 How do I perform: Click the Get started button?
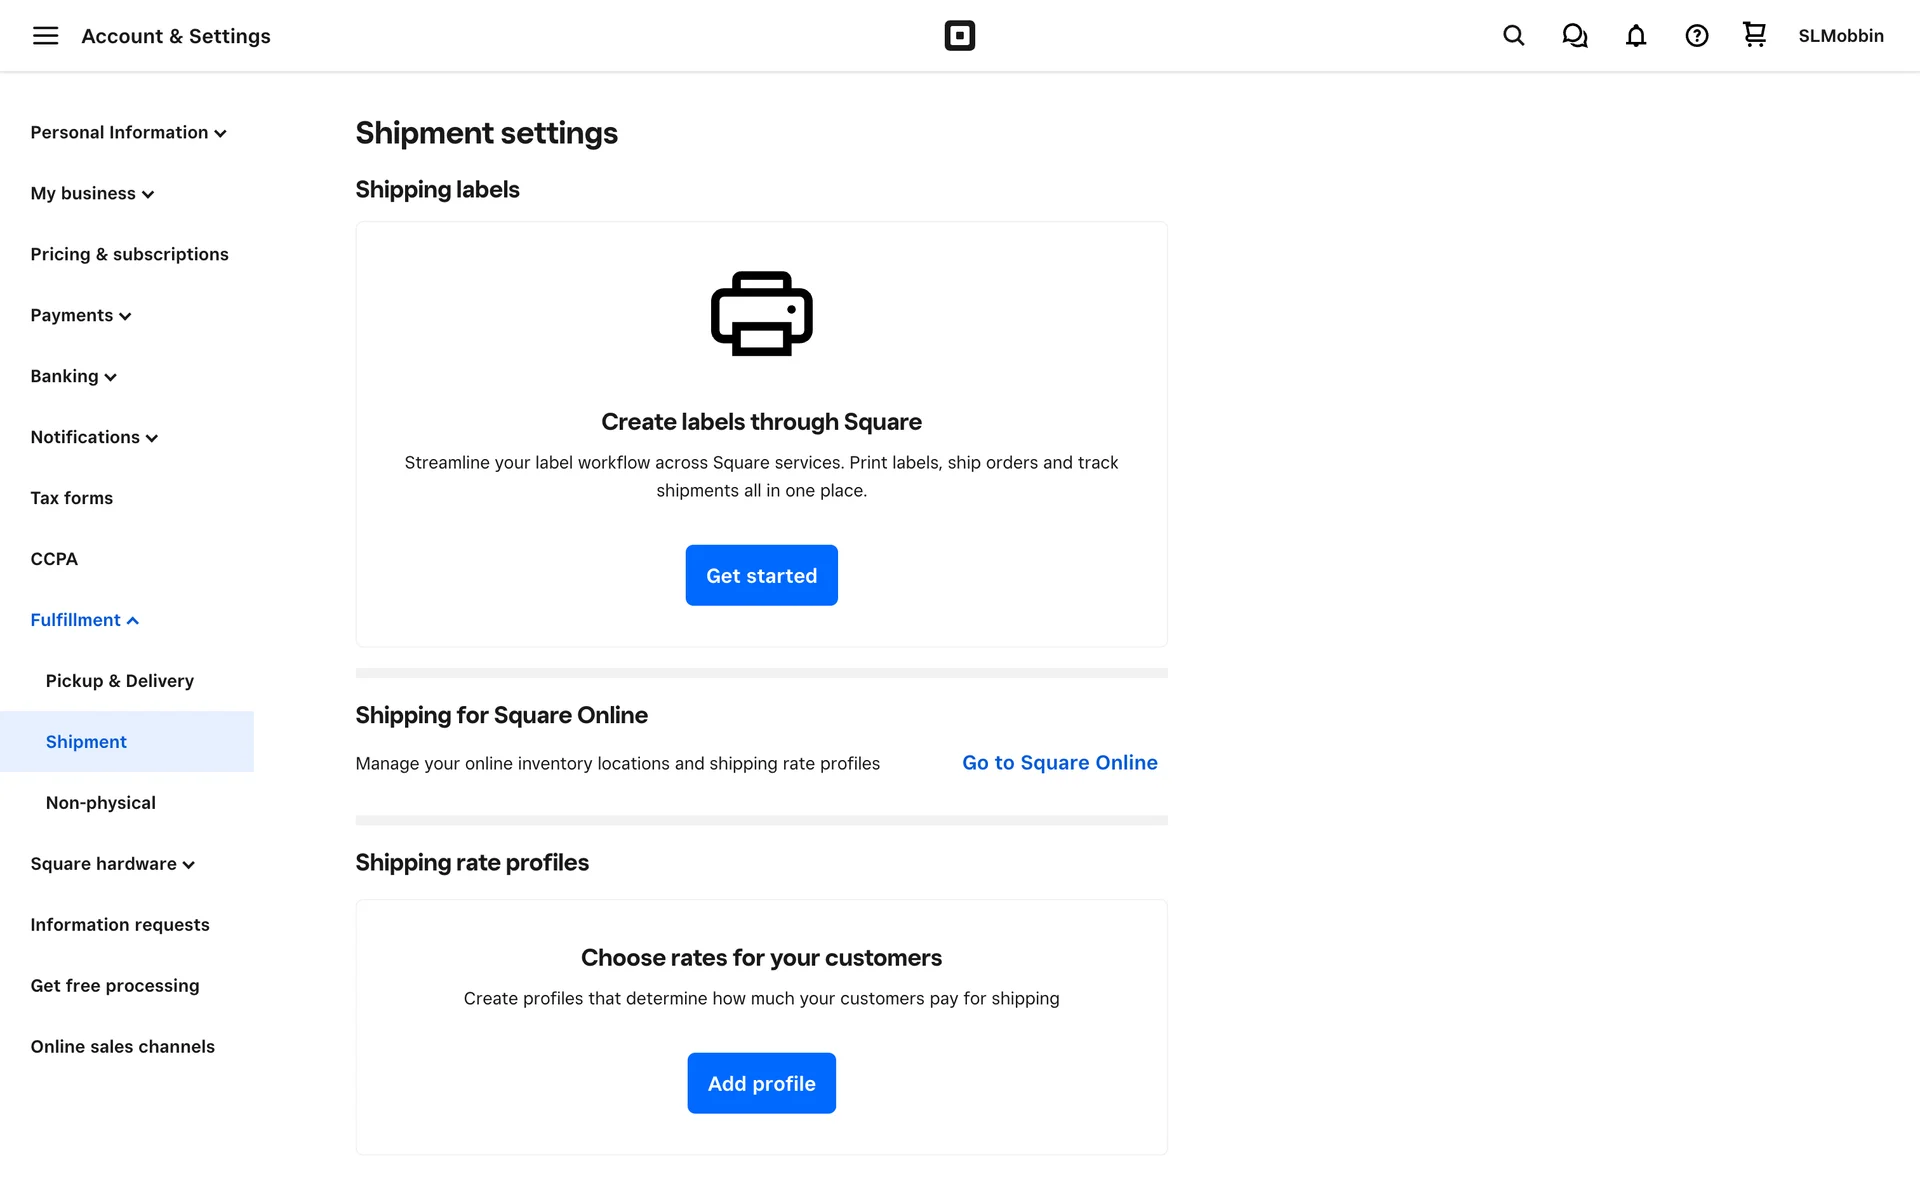[761, 575]
